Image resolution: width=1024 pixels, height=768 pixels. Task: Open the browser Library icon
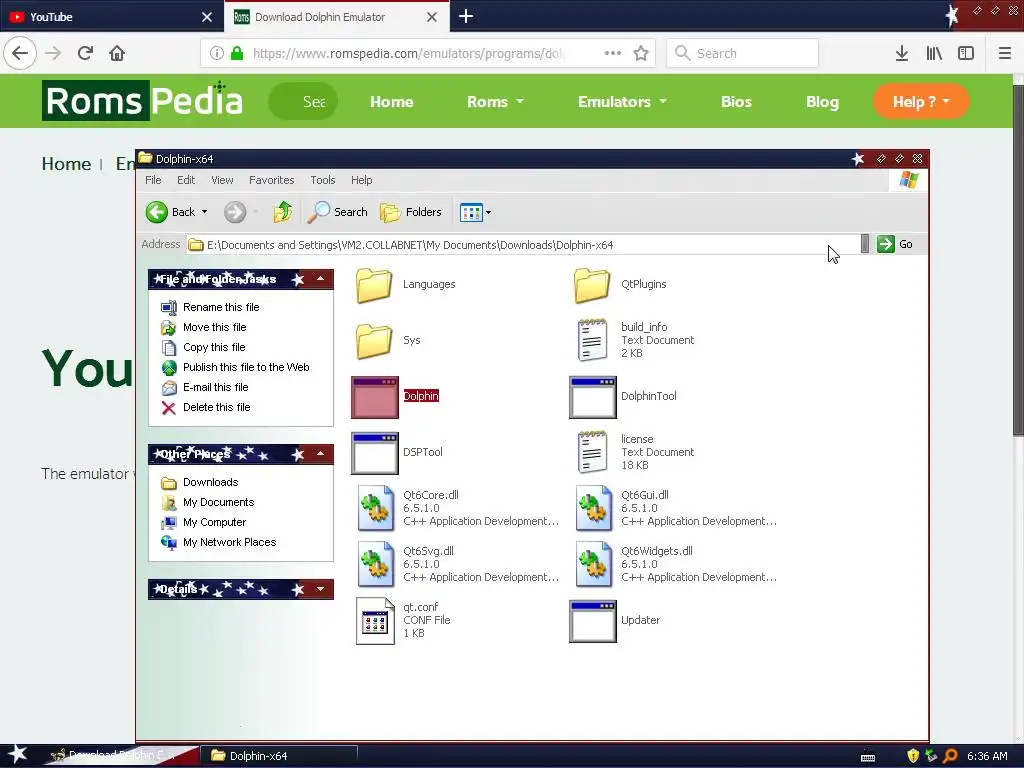tap(934, 53)
